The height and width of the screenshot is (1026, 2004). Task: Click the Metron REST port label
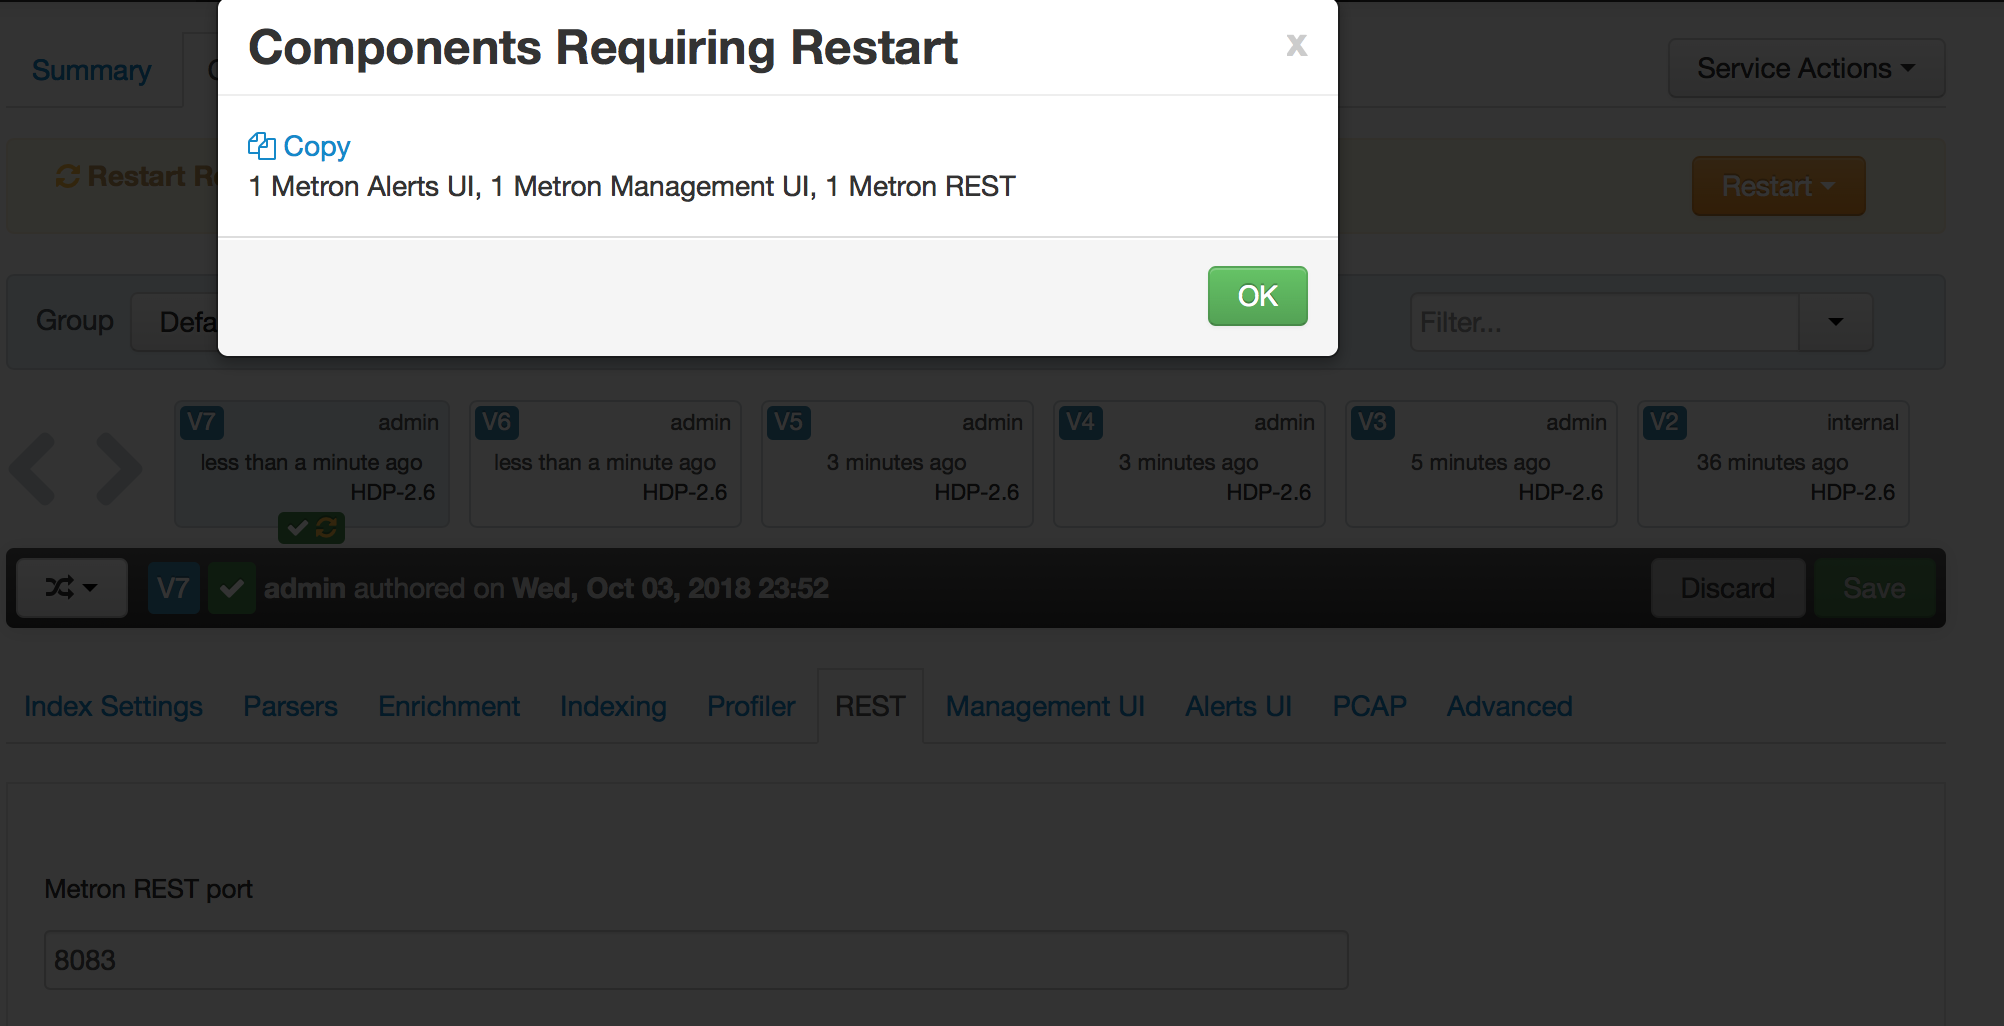(x=148, y=889)
